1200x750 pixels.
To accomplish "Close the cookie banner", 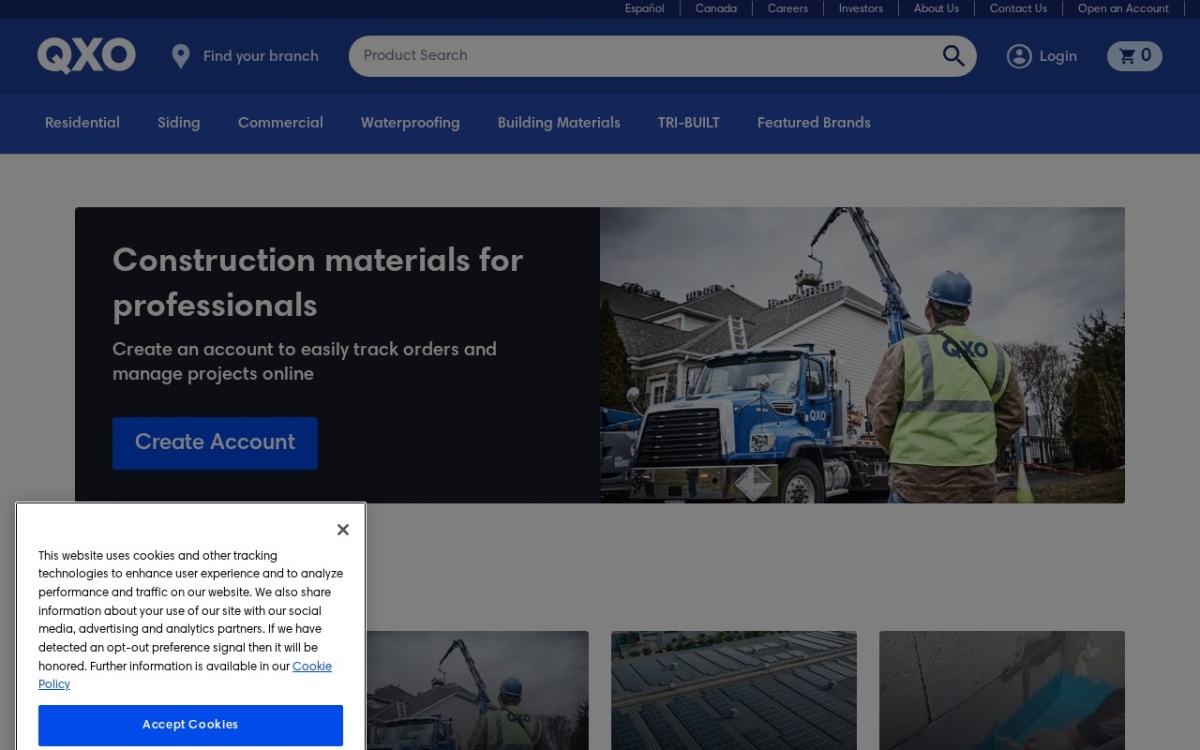I will click(x=343, y=530).
